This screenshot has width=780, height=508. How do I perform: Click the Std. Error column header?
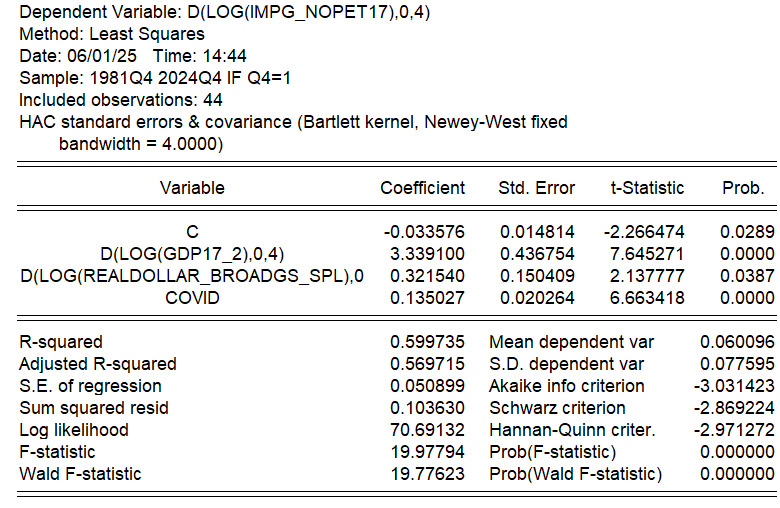[536, 188]
